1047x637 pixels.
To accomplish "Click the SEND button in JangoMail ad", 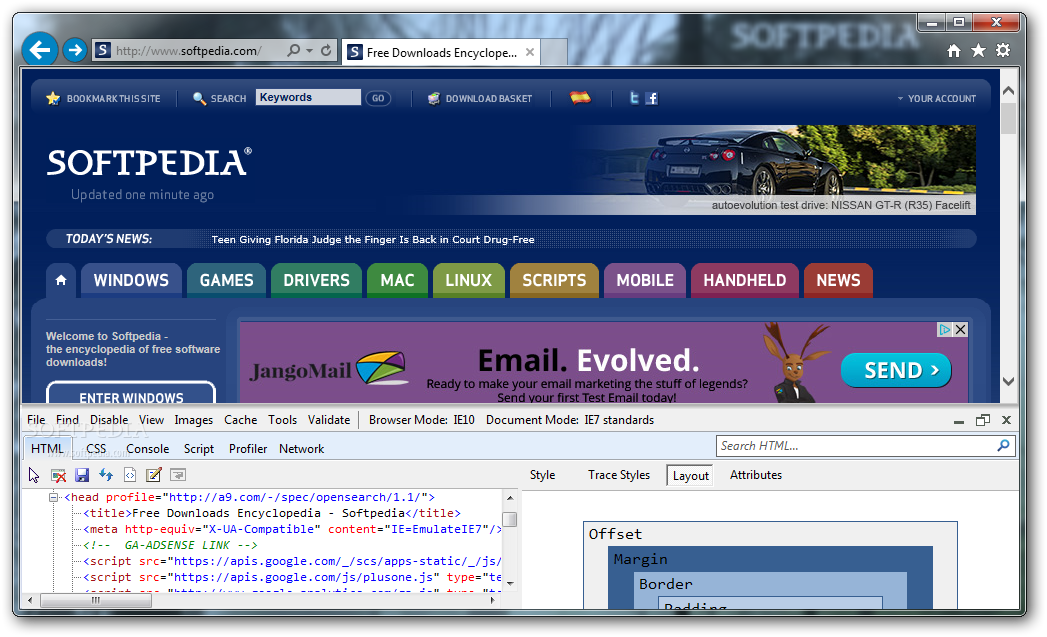I will (x=896, y=370).
